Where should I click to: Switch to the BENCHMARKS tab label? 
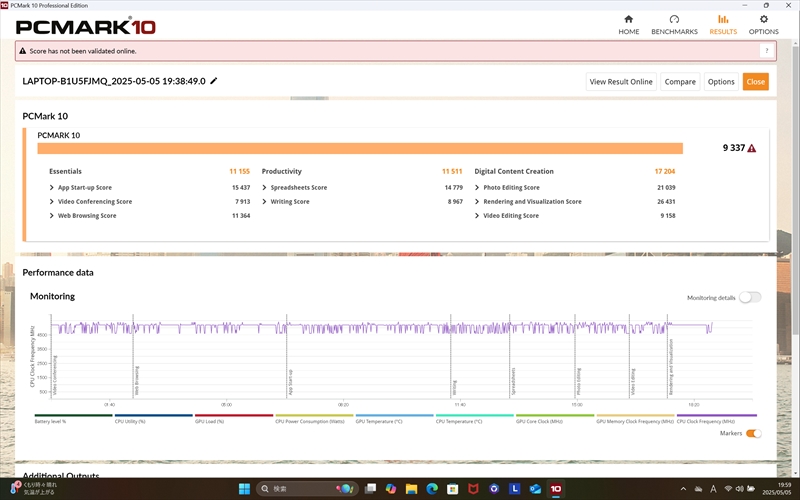[x=674, y=32]
